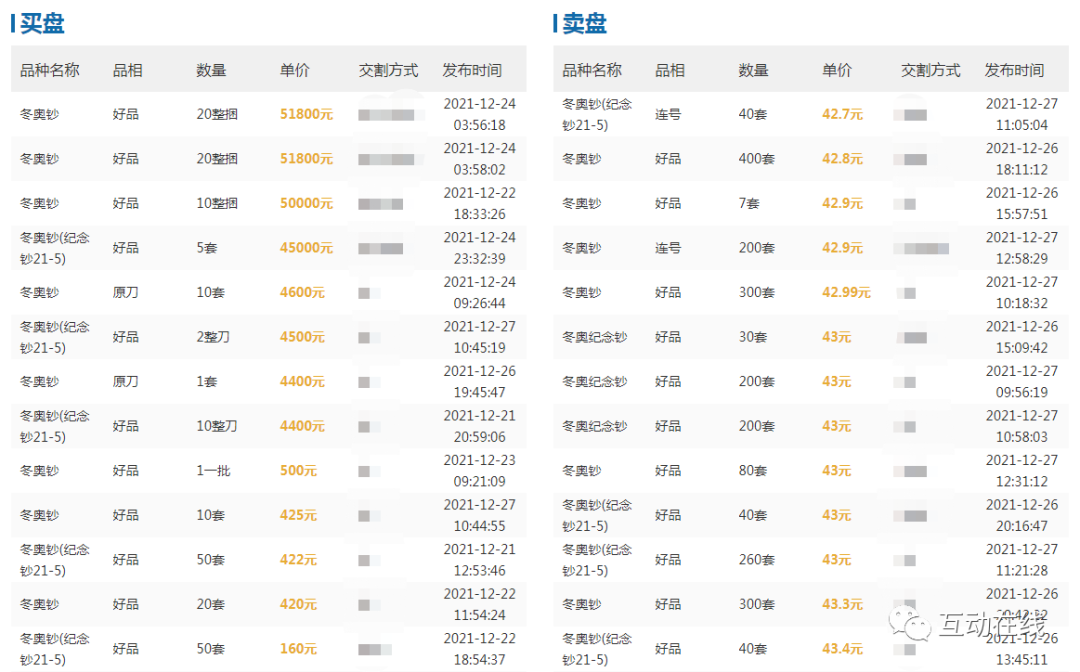Click timestamp 2021-12-27 10:58:03
This screenshot has height=672, width=1080.
[1021, 426]
